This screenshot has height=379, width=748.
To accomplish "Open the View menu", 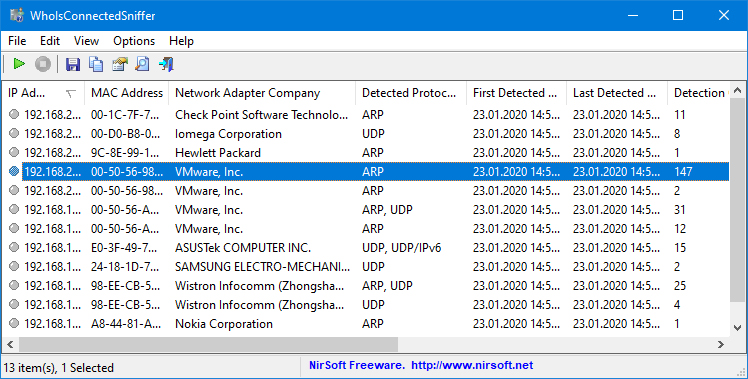I will (86, 41).
